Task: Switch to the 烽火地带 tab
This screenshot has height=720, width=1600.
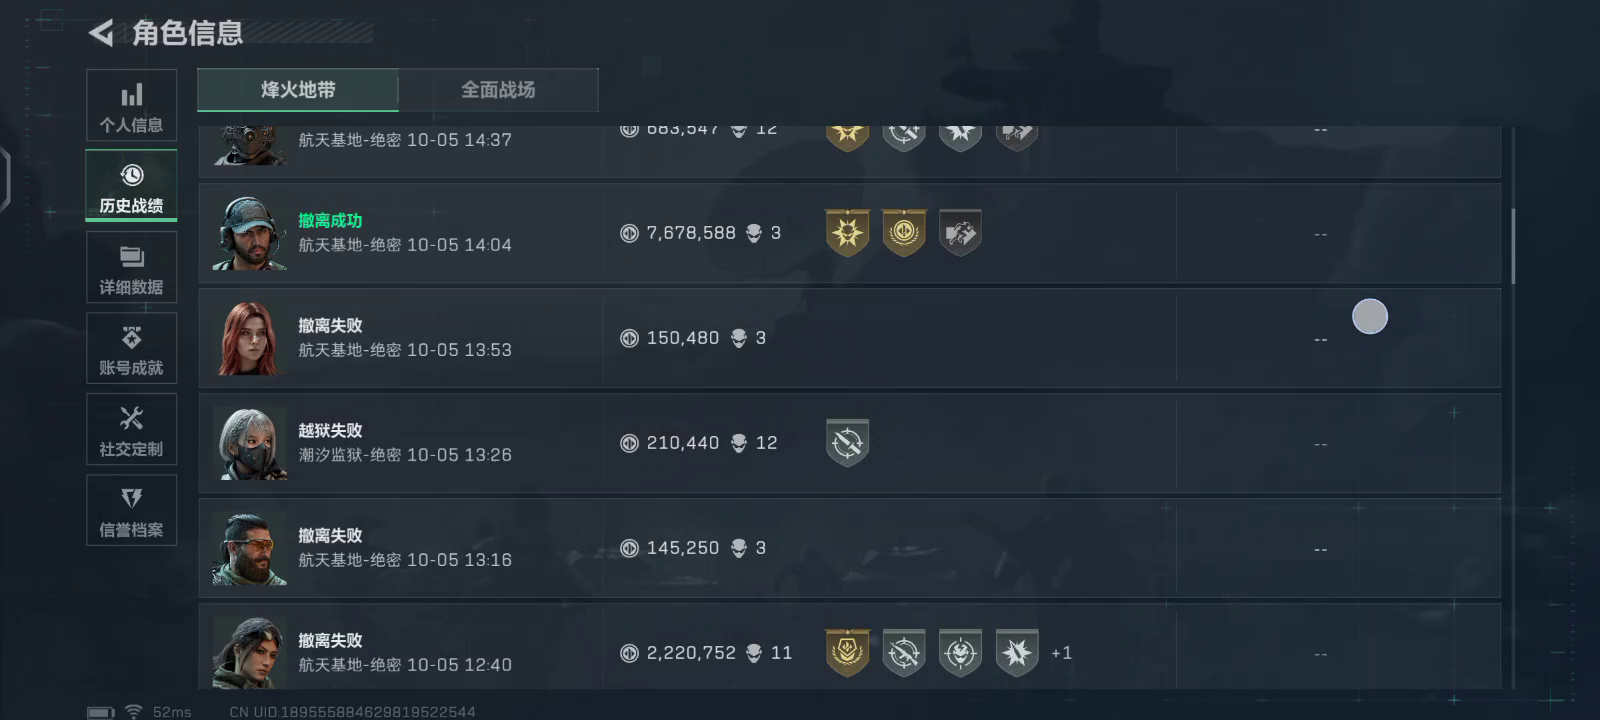Action: tap(298, 90)
